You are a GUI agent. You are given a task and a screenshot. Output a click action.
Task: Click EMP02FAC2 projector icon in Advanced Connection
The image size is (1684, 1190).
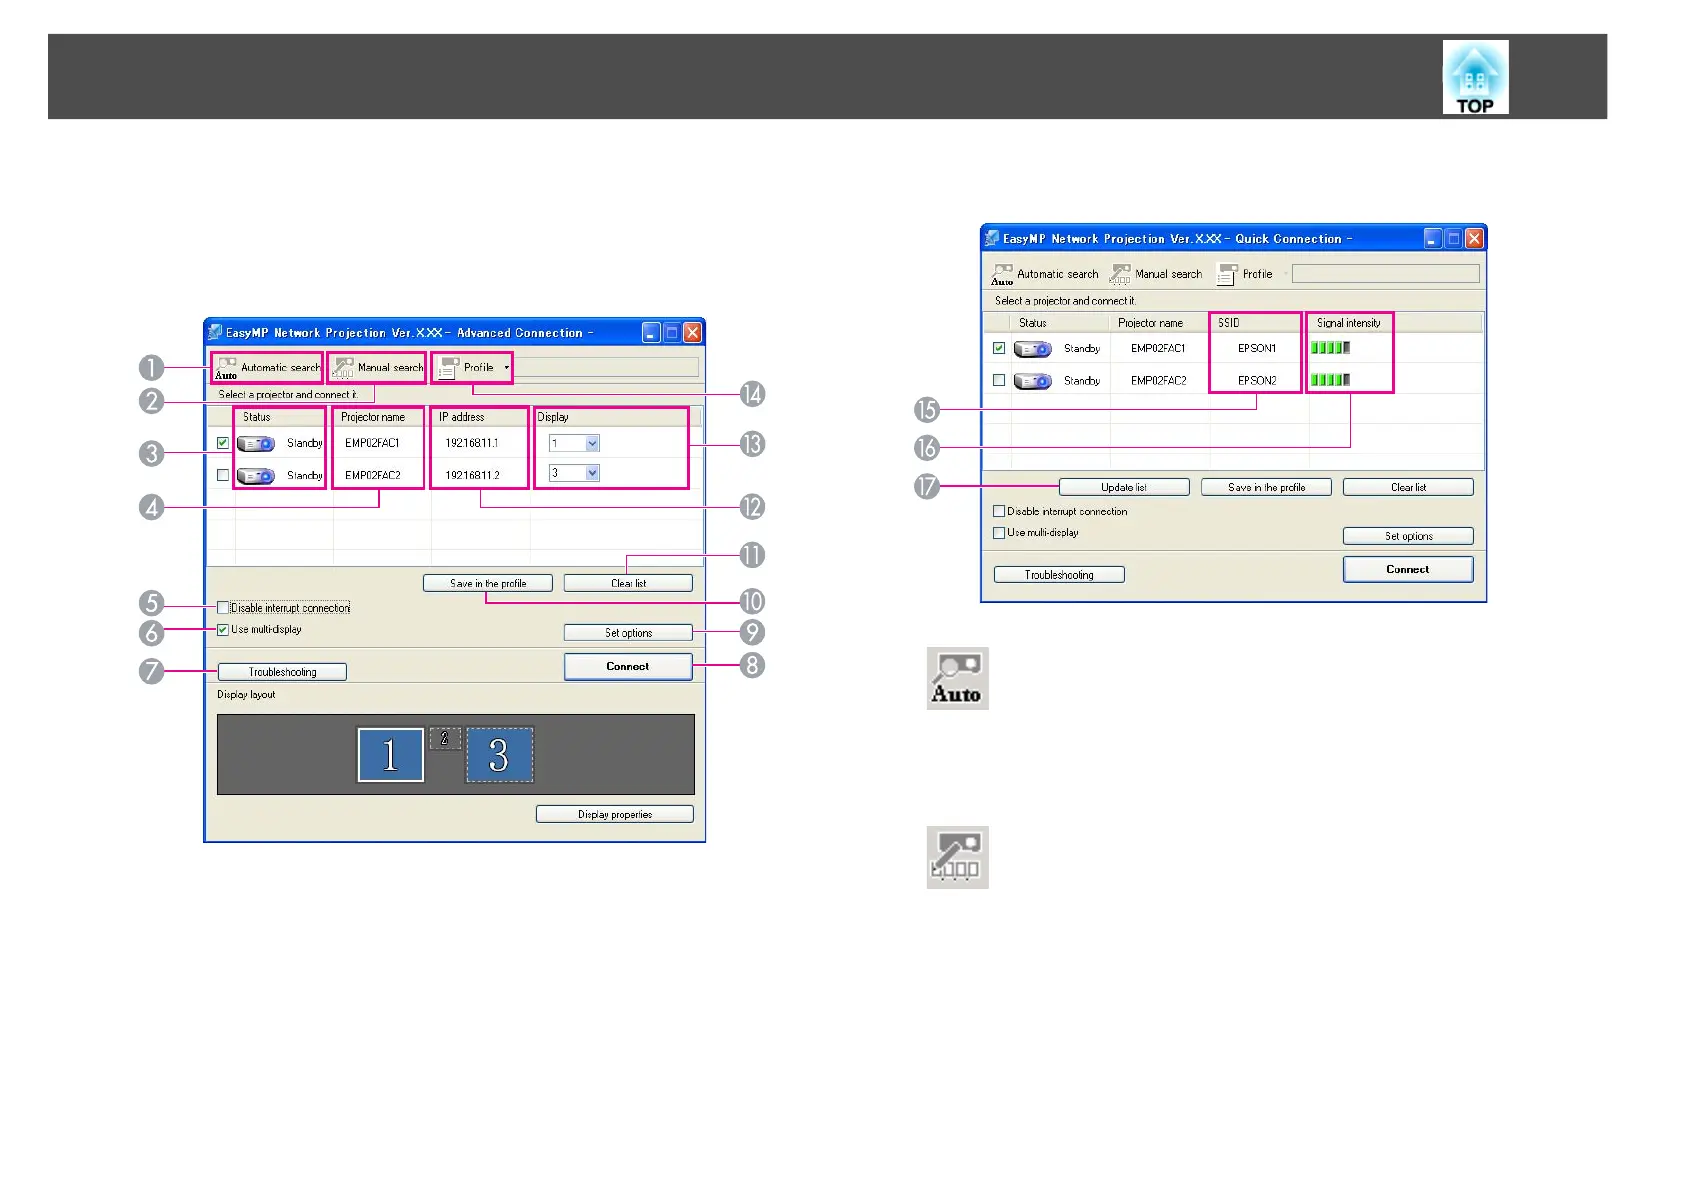tap(256, 476)
